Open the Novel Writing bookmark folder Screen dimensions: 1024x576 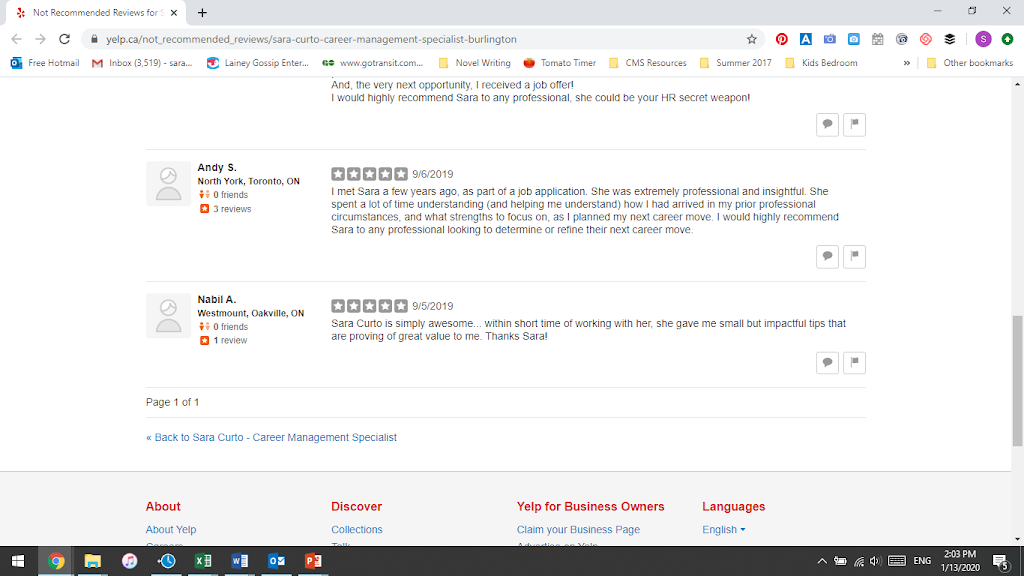[475, 63]
